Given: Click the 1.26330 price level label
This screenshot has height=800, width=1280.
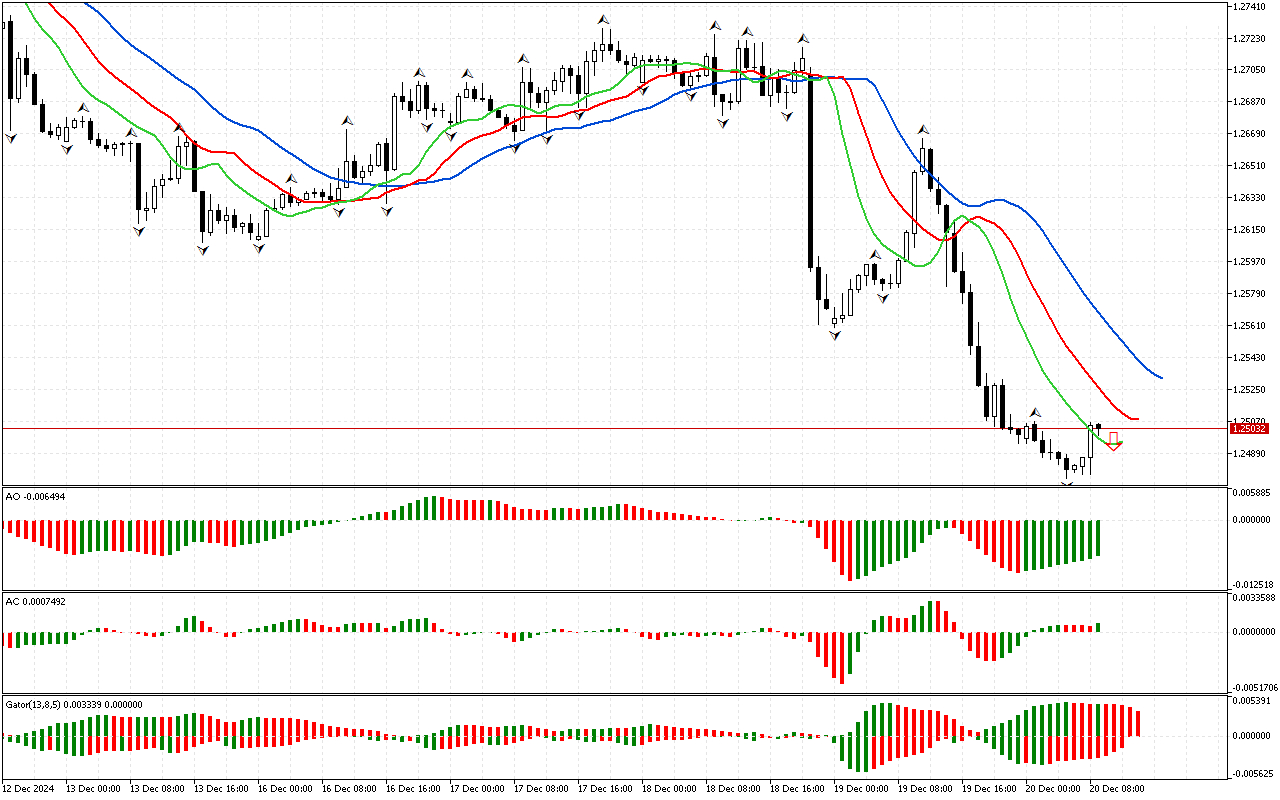Looking at the screenshot, I should (1250, 198).
